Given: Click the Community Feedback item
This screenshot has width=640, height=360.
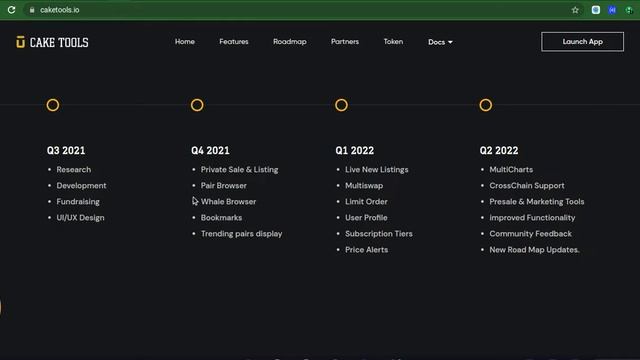Looking at the screenshot, I should click(x=531, y=234).
